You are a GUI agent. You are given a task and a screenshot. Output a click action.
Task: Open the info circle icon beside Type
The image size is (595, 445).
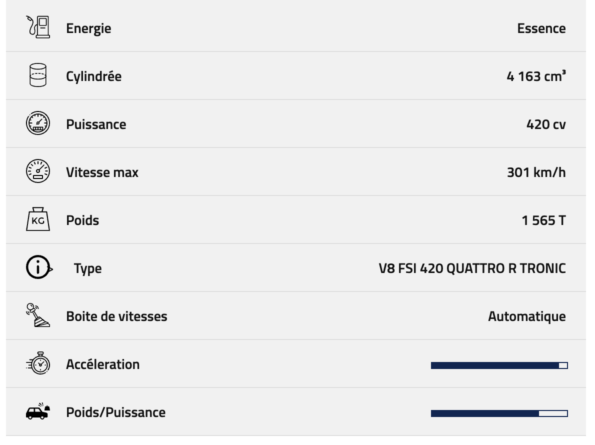click(x=39, y=267)
